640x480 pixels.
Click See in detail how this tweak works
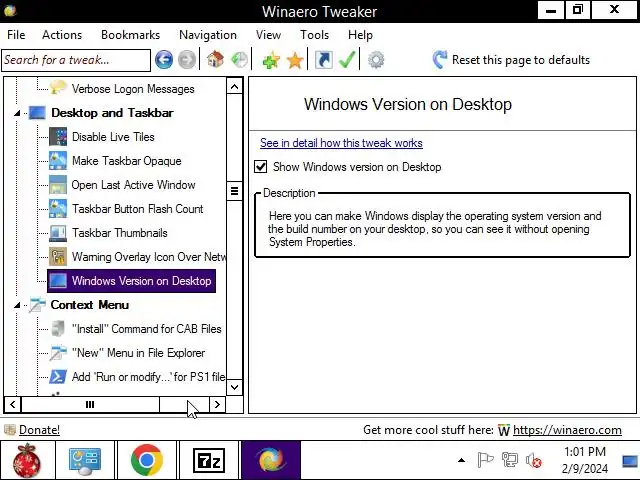pyautogui.click(x=341, y=143)
